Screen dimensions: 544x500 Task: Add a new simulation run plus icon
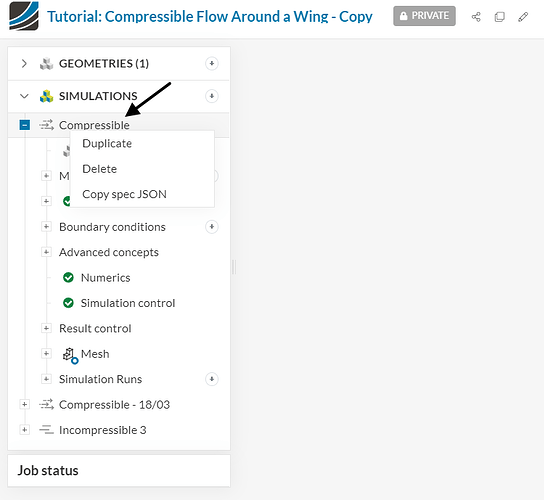tap(212, 379)
